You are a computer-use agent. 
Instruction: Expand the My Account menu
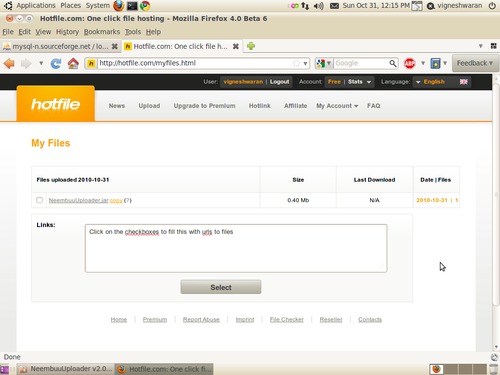click(337, 106)
